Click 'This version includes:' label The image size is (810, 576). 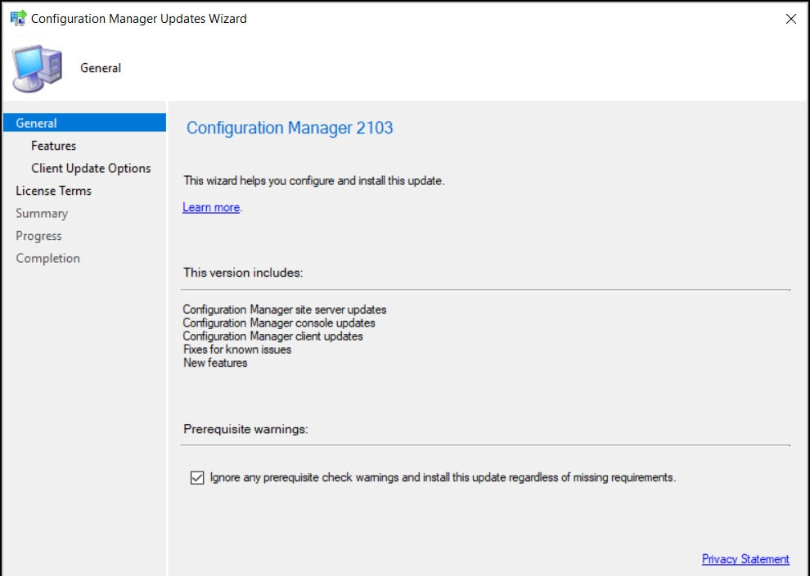tap(243, 273)
